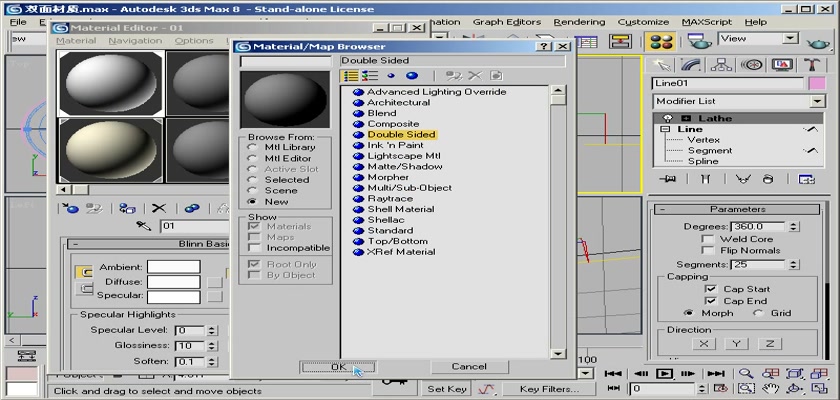This screenshot has height=400, width=840.
Task: Open the Hierarchy command panel tab
Action: click(721, 65)
